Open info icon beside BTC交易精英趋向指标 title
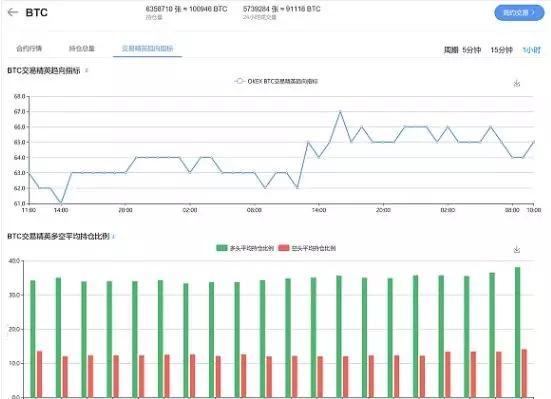The height and width of the screenshot is (399, 551). pos(86,70)
